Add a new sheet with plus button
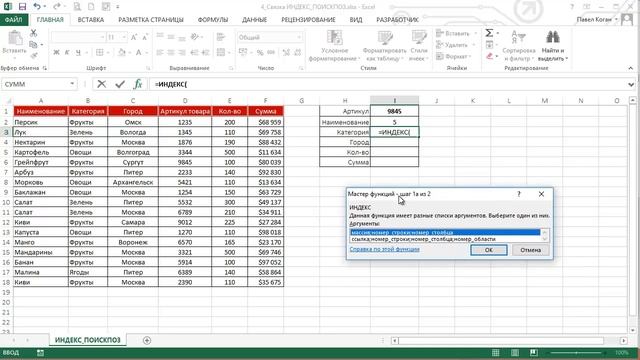 tap(147, 340)
